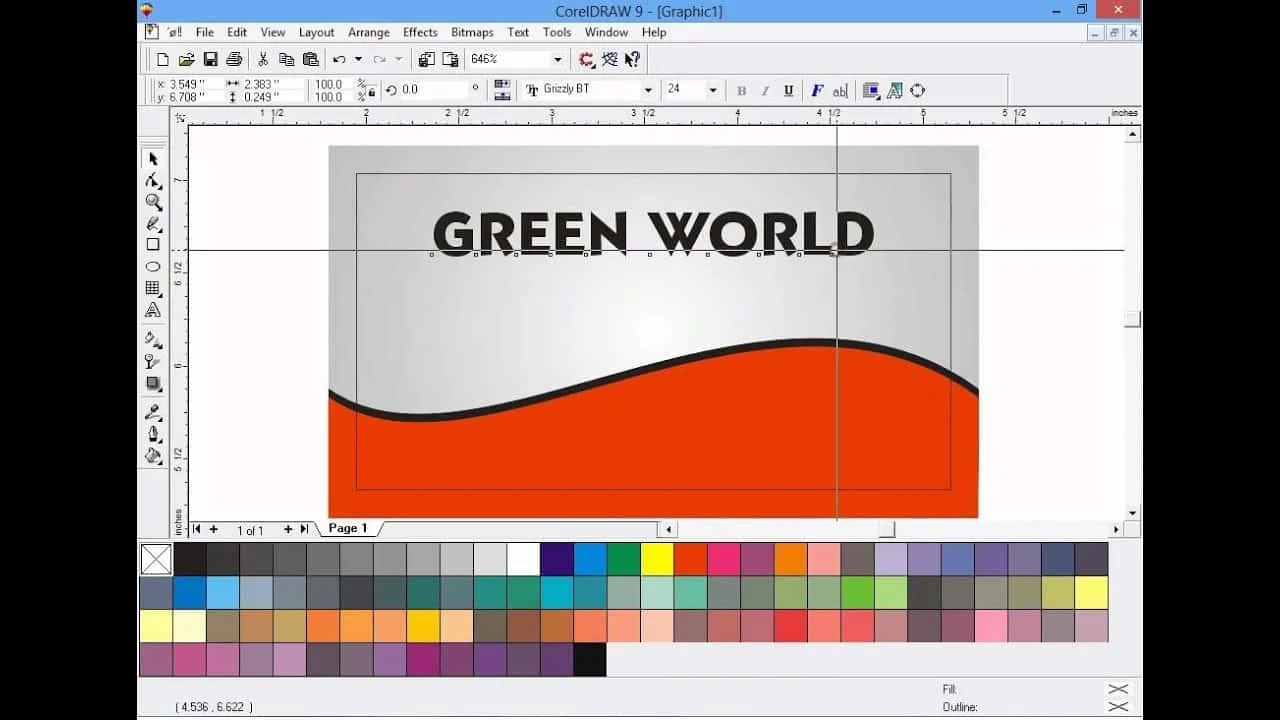Screen dimensions: 1280x720
Task: Select the Interactive Fill tool
Action: pyautogui.click(x=153, y=340)
